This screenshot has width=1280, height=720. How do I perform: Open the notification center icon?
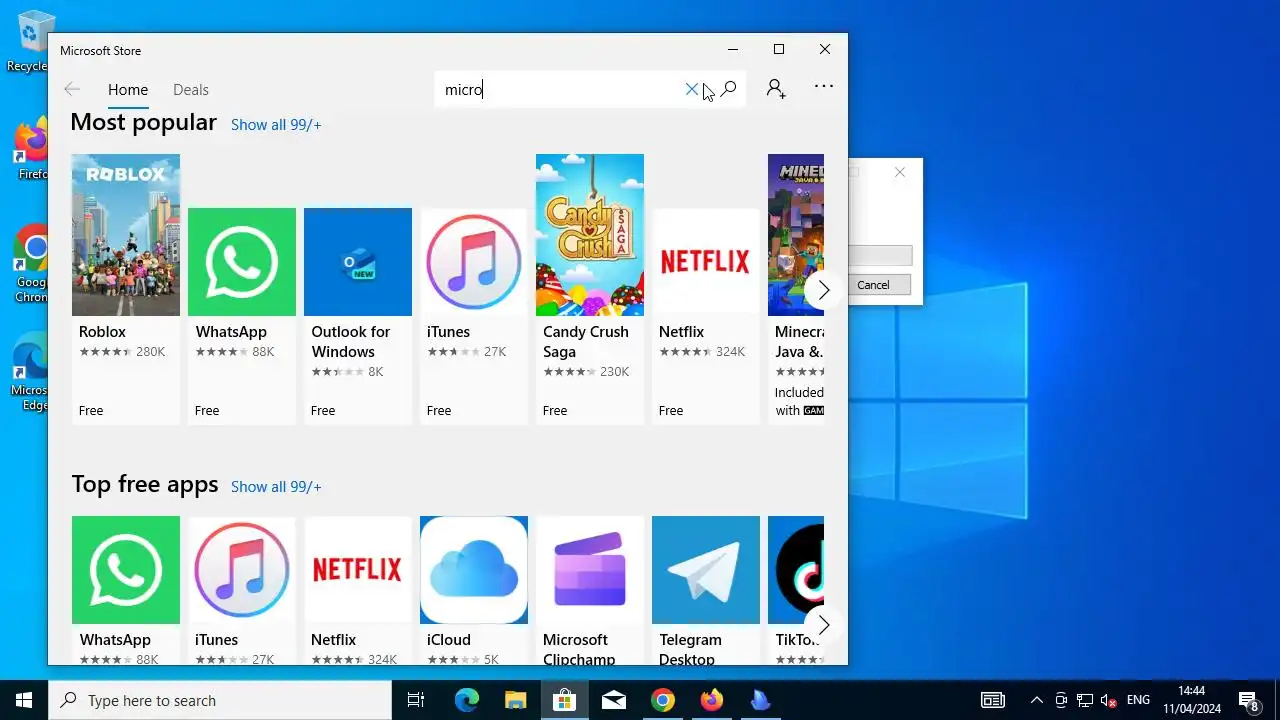1248,700
